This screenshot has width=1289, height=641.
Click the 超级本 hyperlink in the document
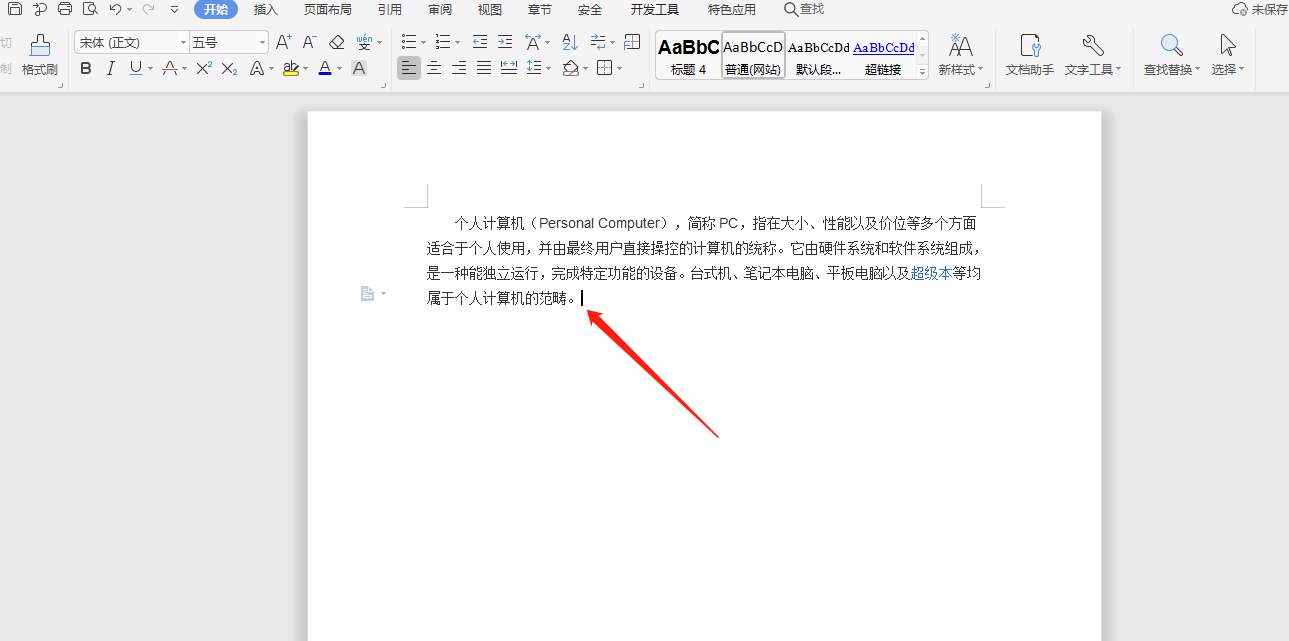(930, 273)
